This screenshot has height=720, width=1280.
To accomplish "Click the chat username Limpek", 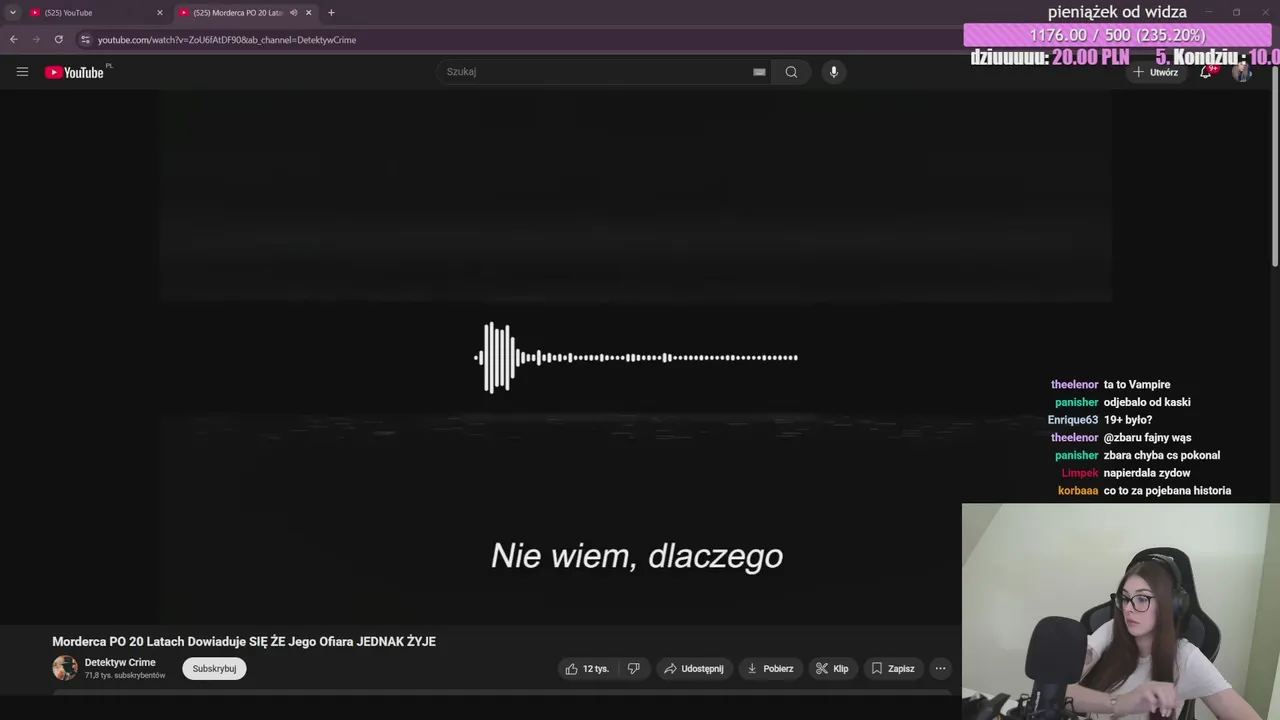I will pyautogui.click(x=1080, y=473).
